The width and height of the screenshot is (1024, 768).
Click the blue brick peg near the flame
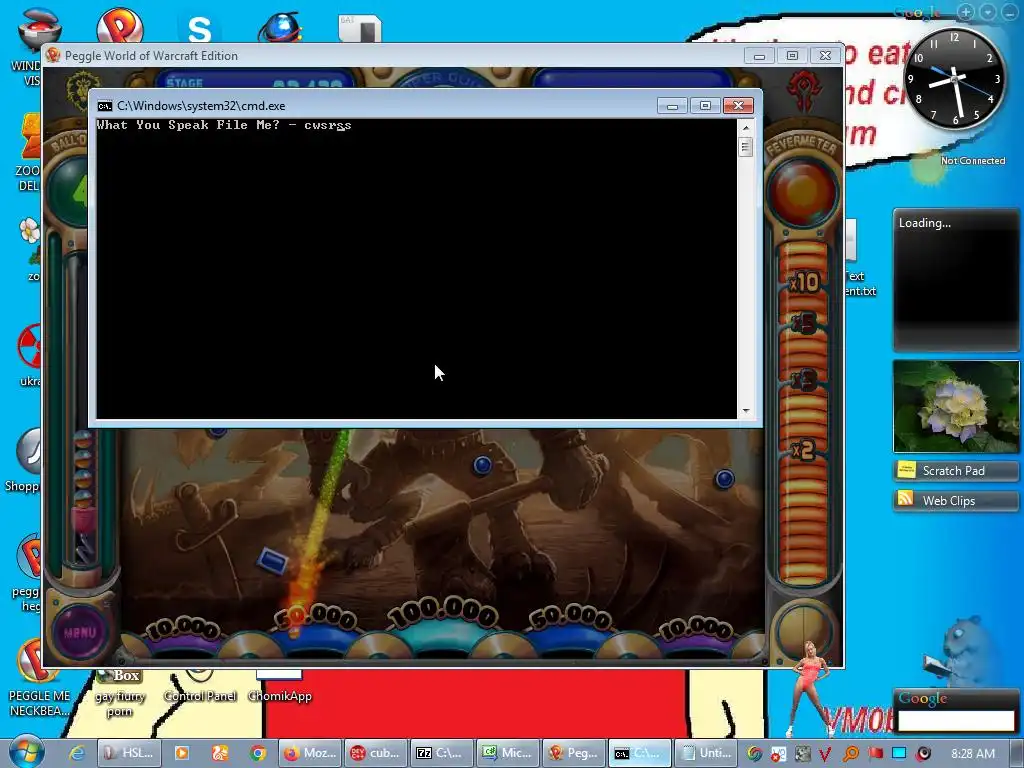coord(272,560)
